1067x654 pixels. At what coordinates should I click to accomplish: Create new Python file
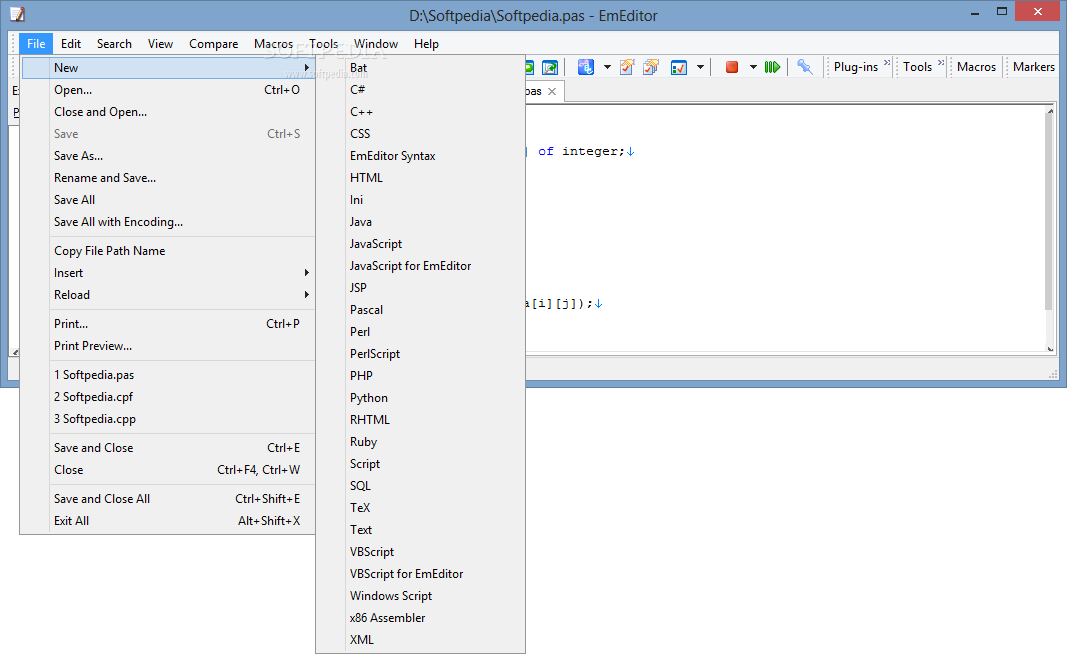pos(421,397)
